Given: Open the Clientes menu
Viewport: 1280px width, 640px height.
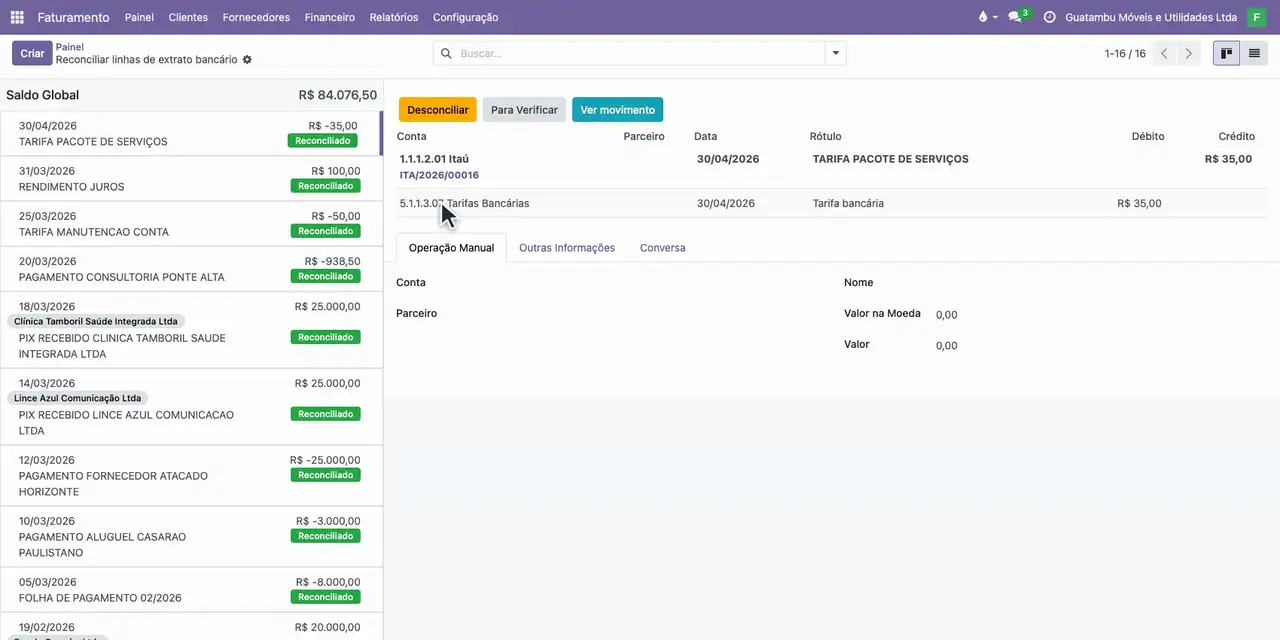Looking at the screenshot, I should click(188, 17).
